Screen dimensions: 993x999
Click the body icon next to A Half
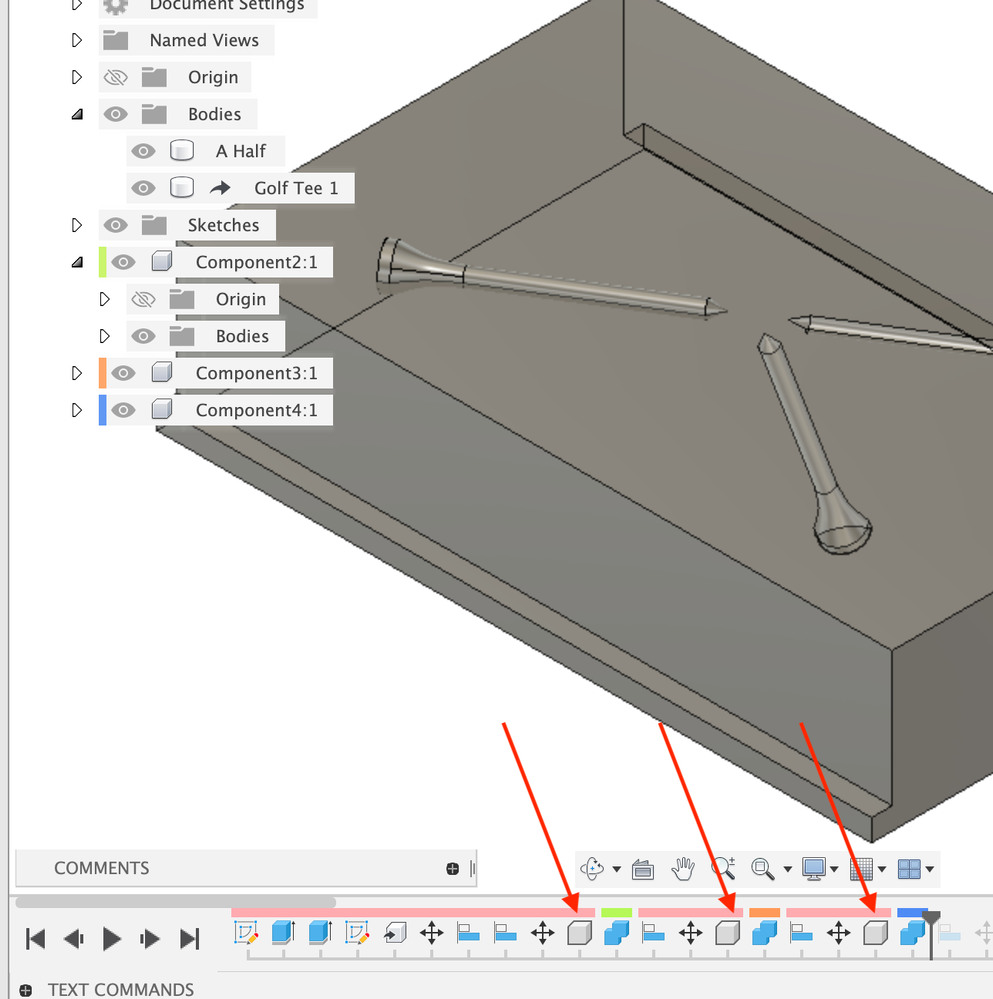click(x=182, y=151)
